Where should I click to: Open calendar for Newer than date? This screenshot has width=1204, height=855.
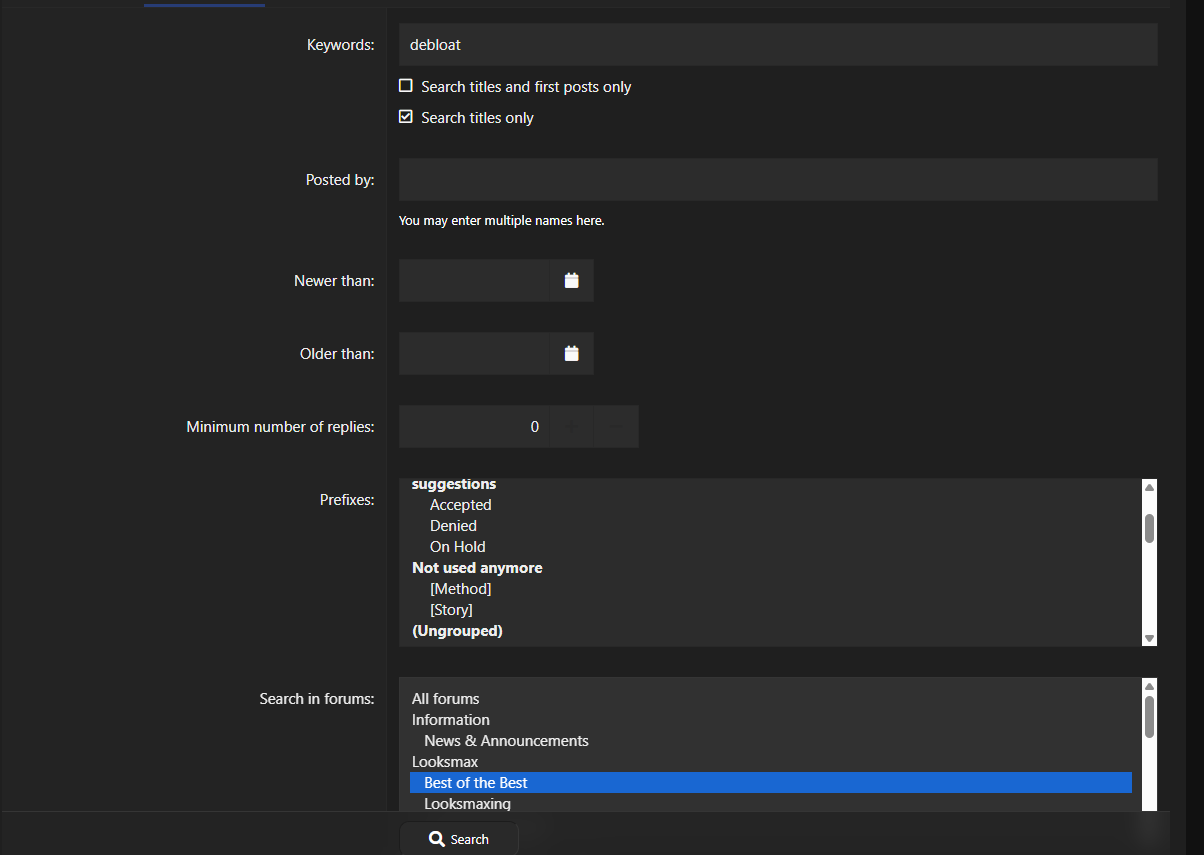pos(571,281)
